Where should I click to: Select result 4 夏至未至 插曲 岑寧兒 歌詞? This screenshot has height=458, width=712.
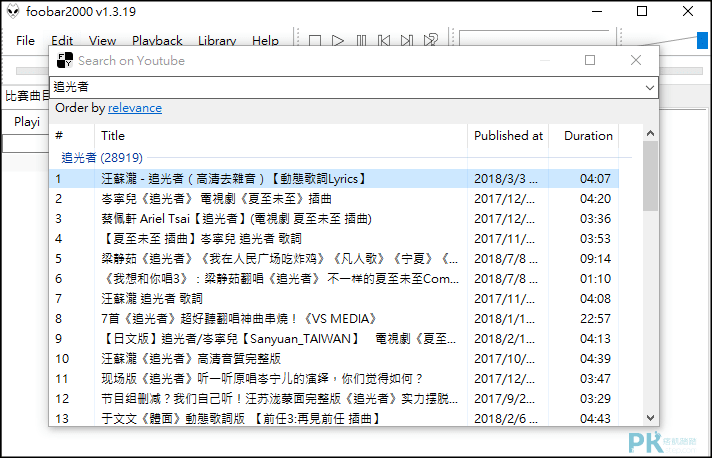334,239
